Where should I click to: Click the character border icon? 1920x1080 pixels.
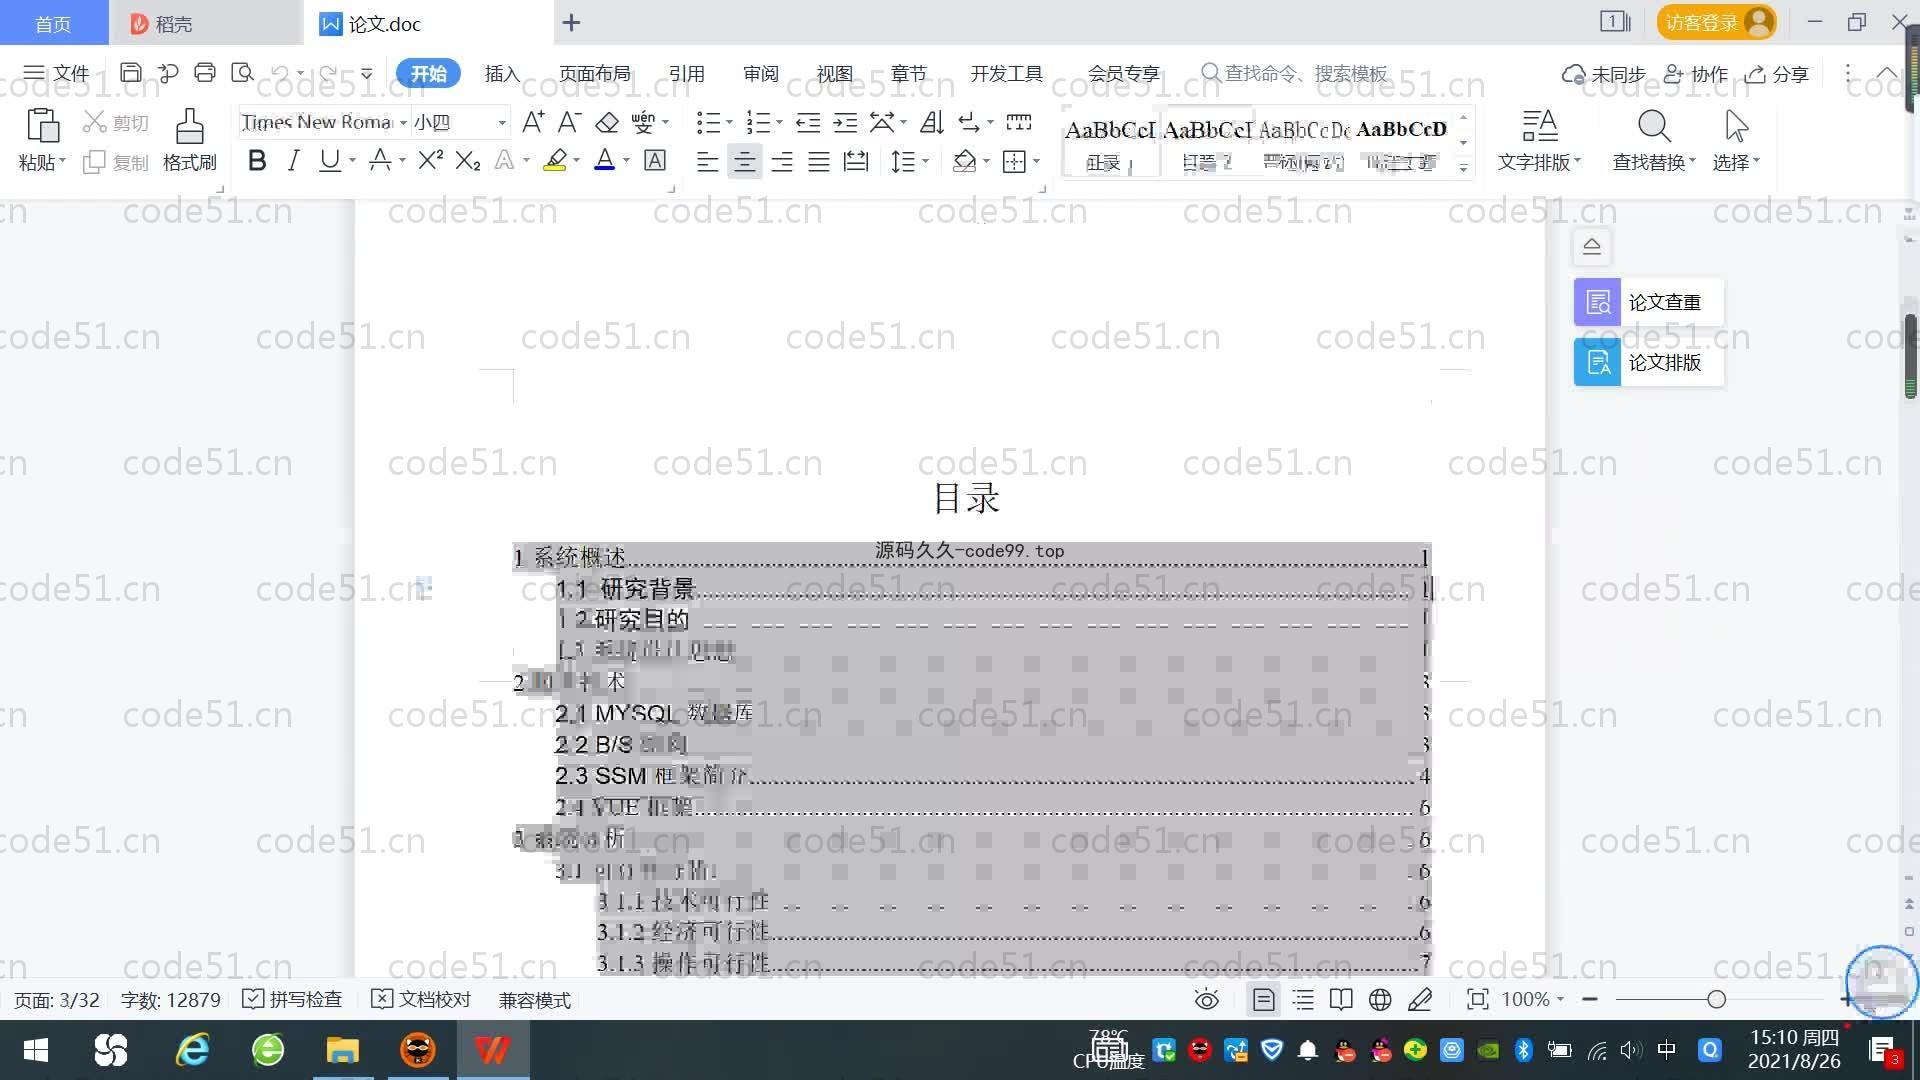point(655,161)
